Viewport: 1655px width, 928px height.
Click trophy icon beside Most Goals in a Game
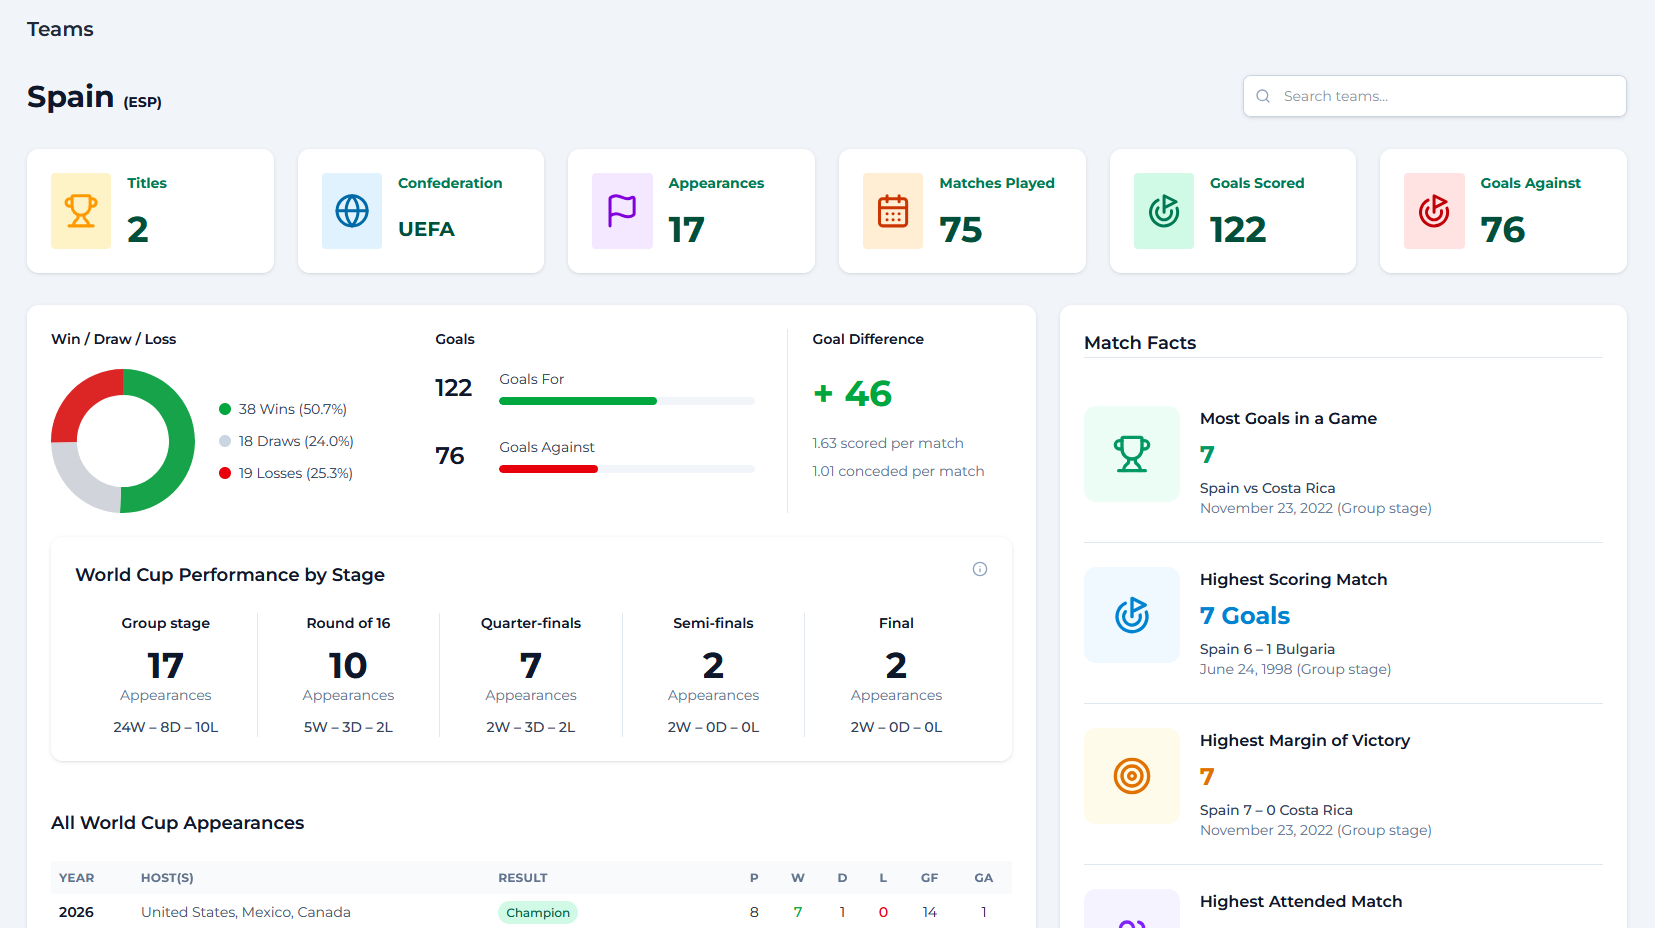[x=1132, y=454]
